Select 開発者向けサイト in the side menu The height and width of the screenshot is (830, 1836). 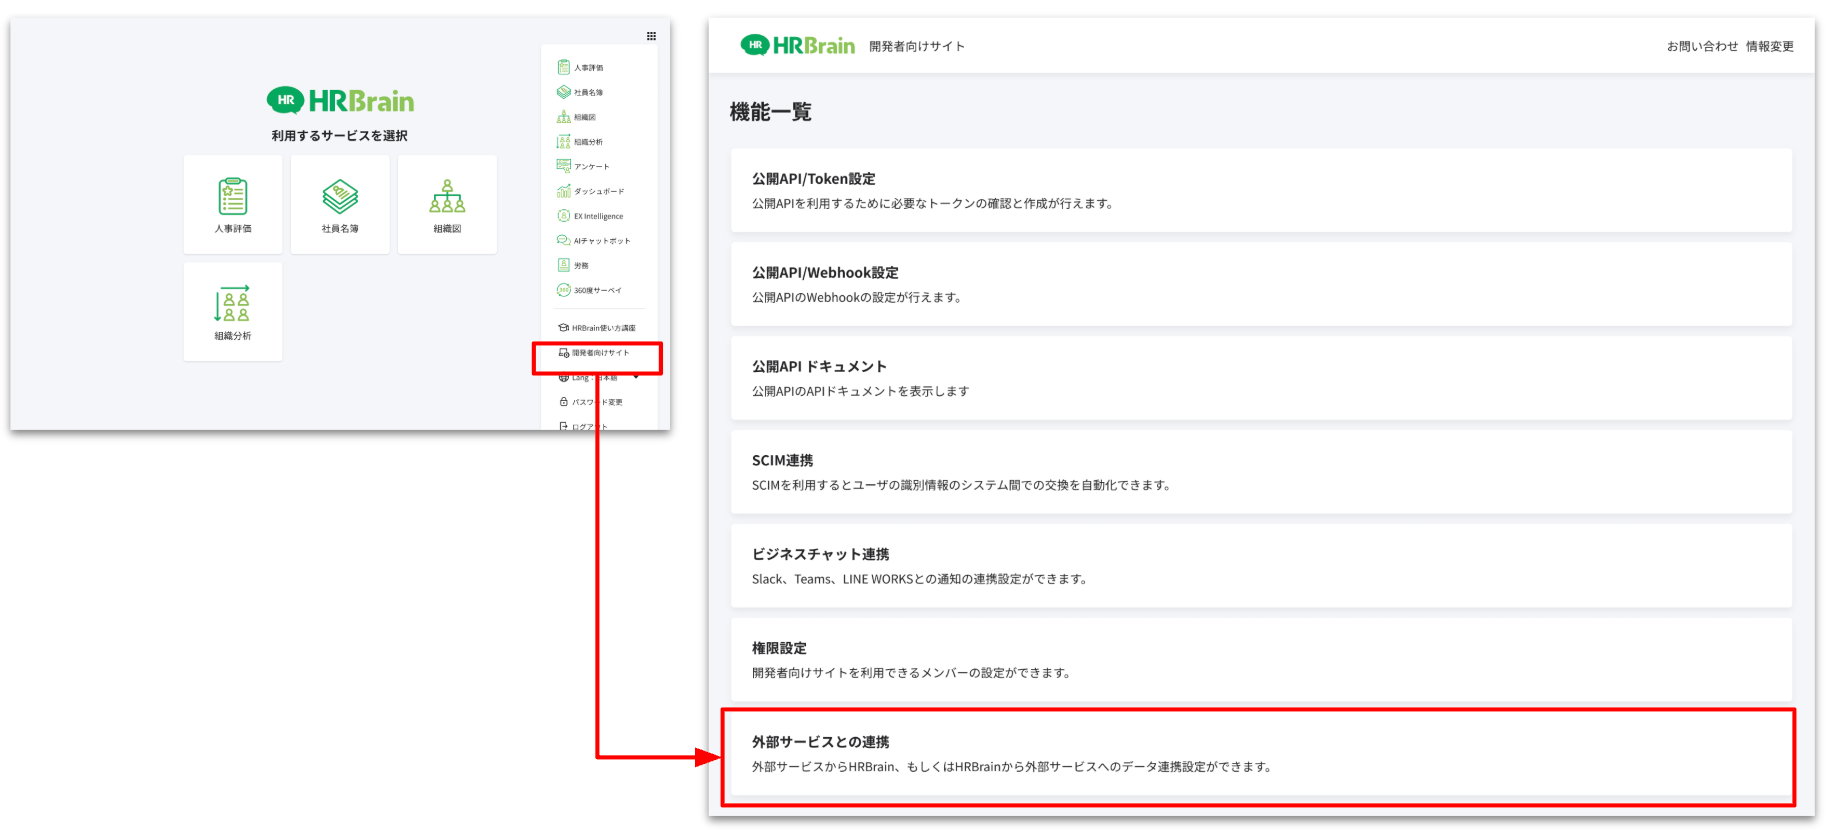[600, 353]
